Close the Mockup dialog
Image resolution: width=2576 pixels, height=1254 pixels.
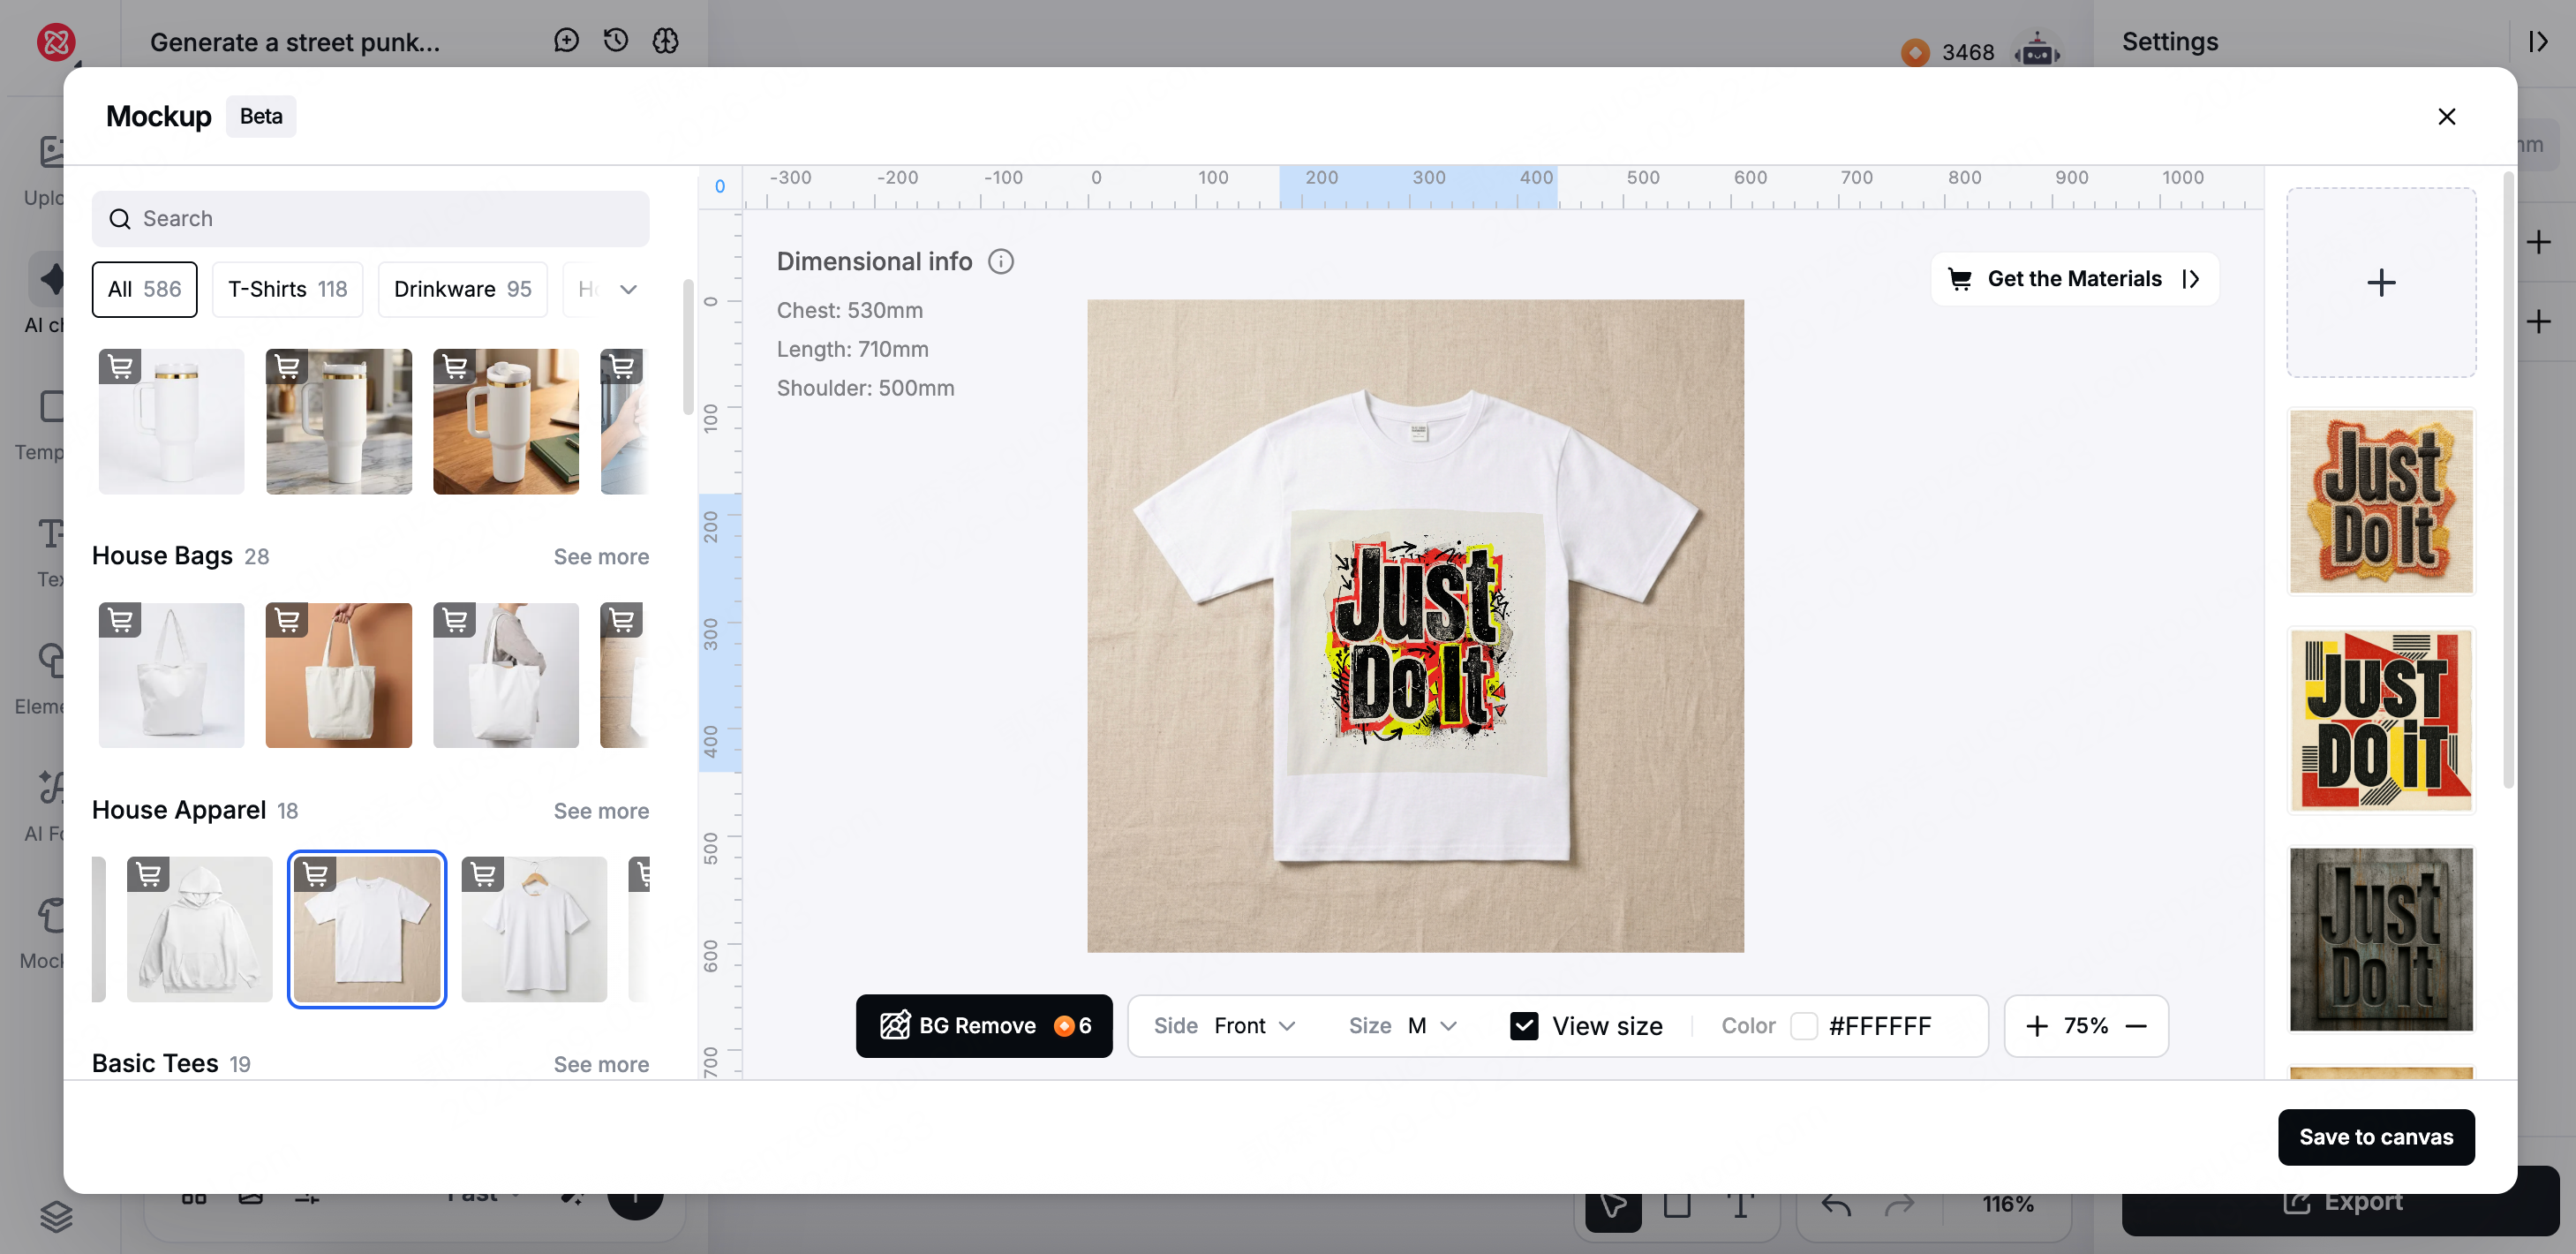(x=2446, y=116)
